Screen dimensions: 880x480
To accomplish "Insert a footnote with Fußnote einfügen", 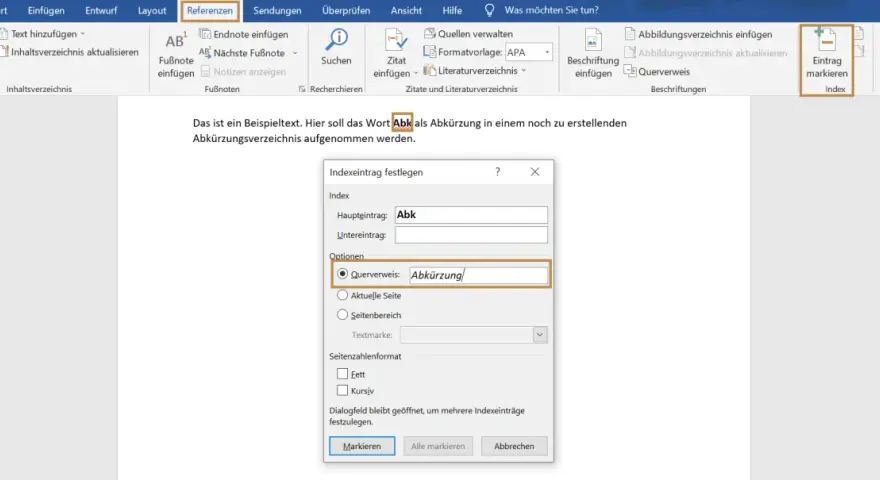I will [x=176, y=55].
